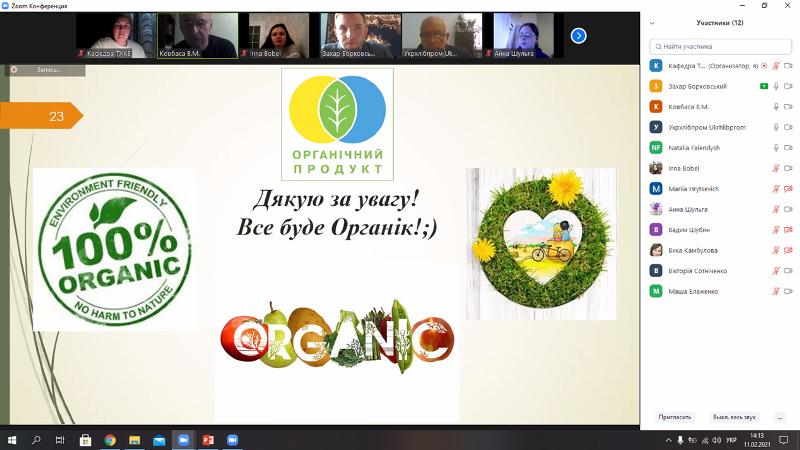Image resolution: width=800 pixels, height=450 pixels.
Task: Click the disabled camera icon for Вадим Шубін
Action: [x=788, y=230]
